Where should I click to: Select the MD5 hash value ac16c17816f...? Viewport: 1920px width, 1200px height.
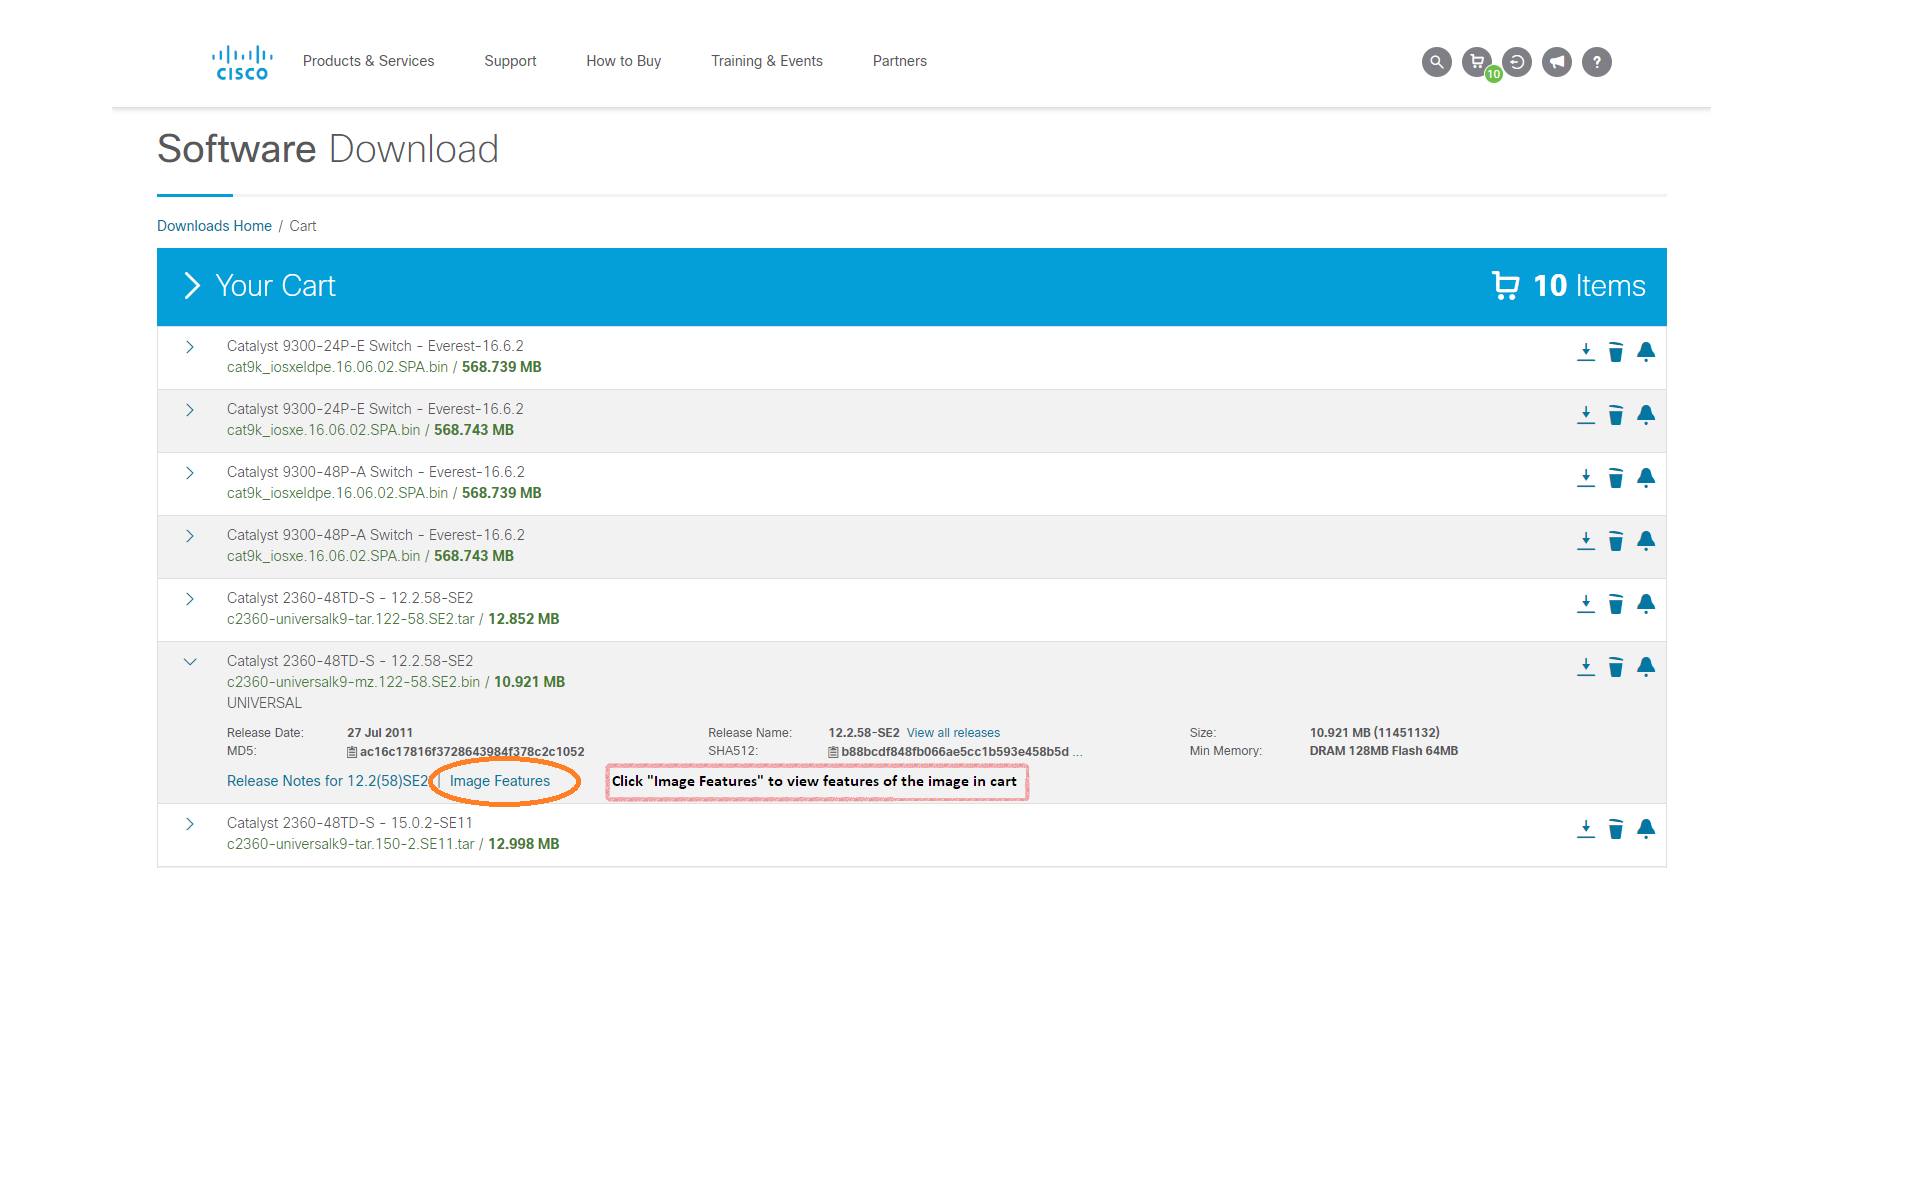472,752
